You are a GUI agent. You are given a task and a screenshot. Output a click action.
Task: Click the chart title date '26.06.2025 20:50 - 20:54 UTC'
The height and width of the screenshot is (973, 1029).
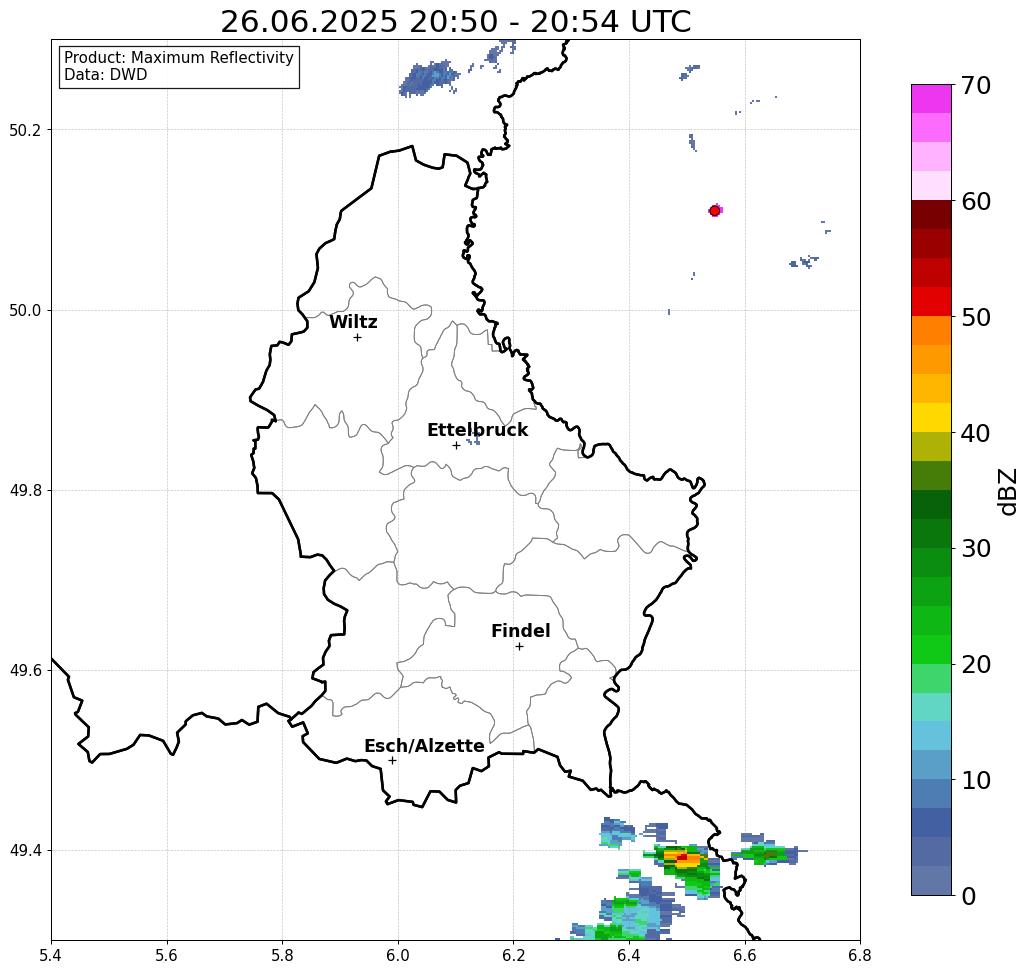pos(455,22)
